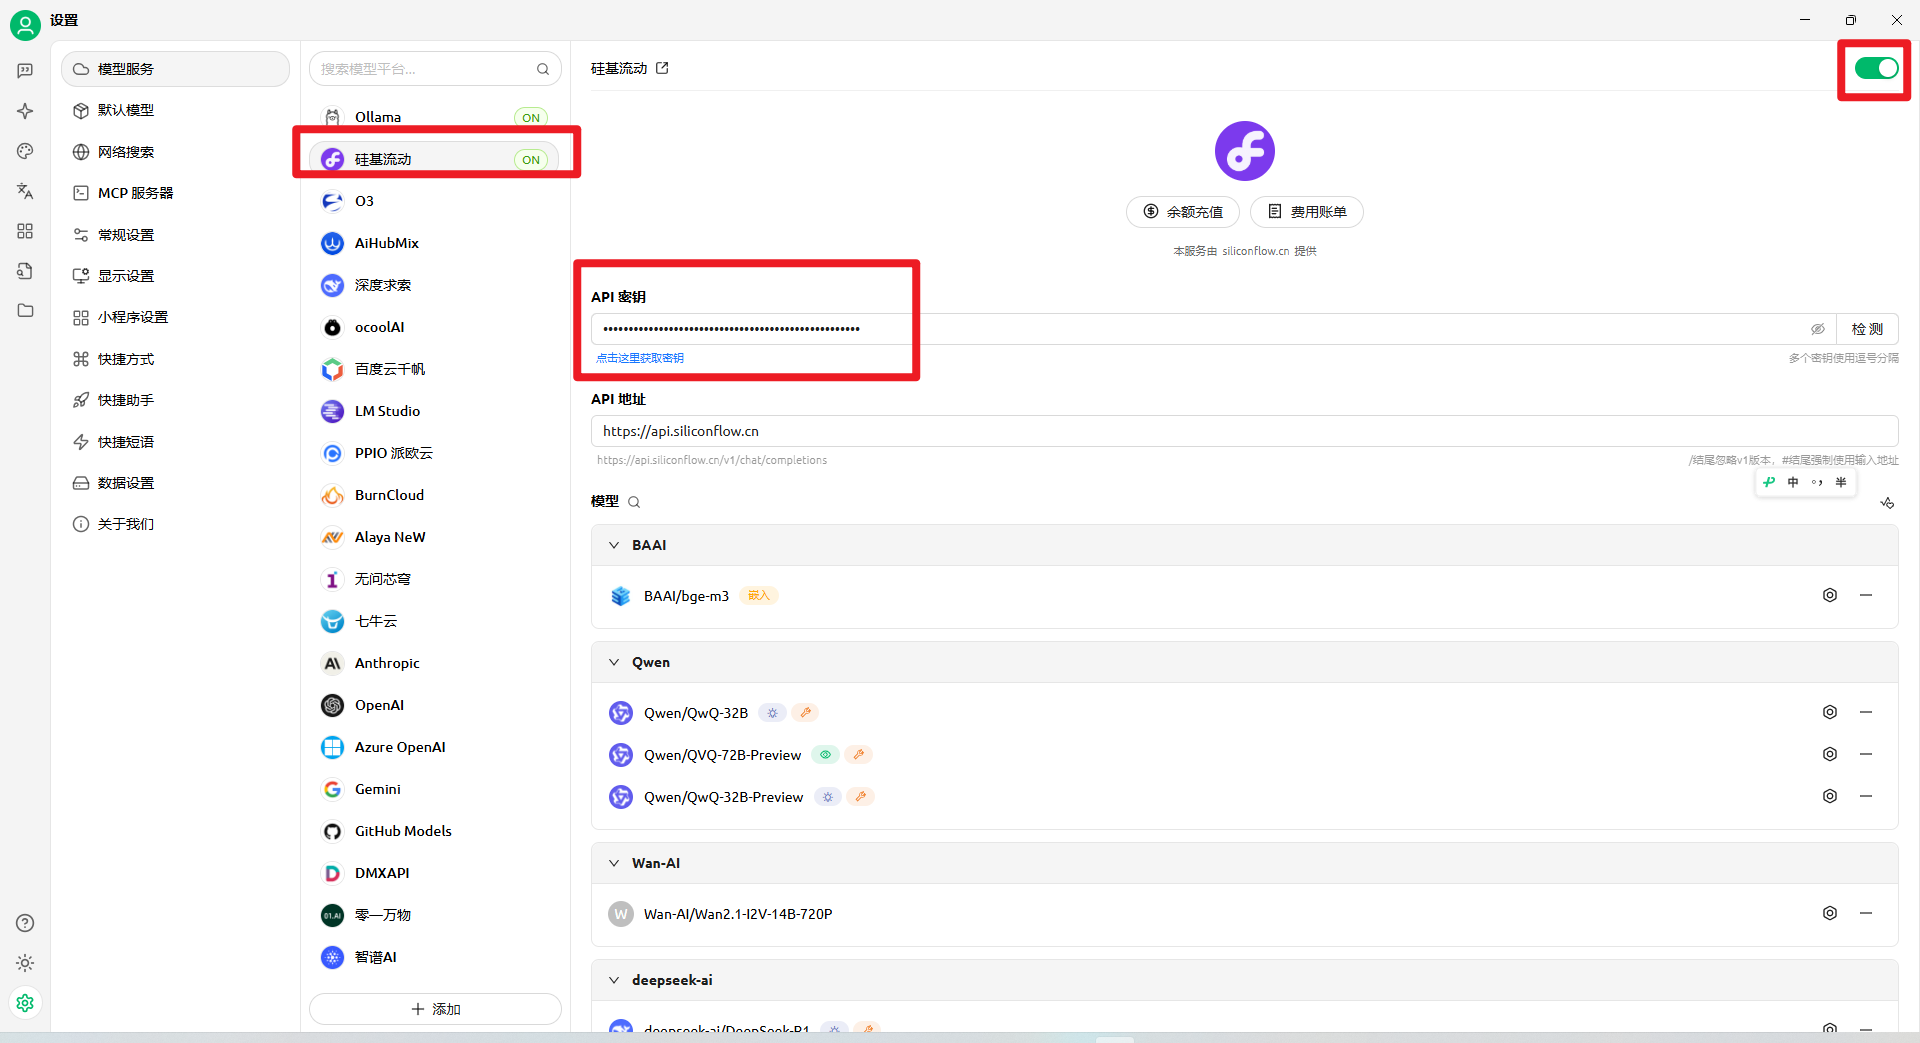Select the BurnCloud provider
The width and height of the screenshot is (1920, 1043).
(x=435, y=495)
